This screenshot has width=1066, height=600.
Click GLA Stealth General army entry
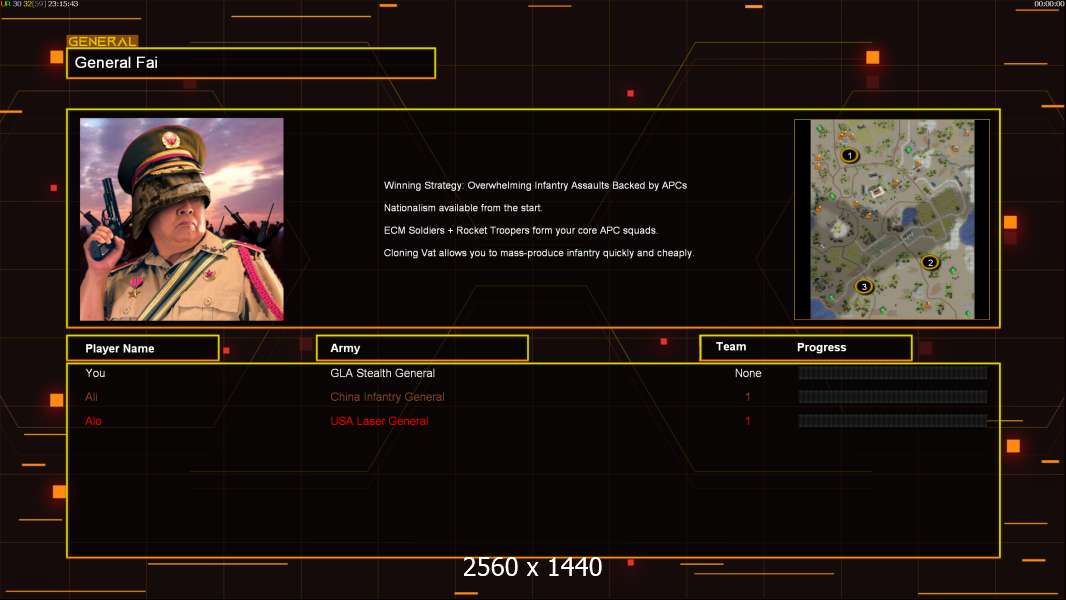(x=382, y=373)
